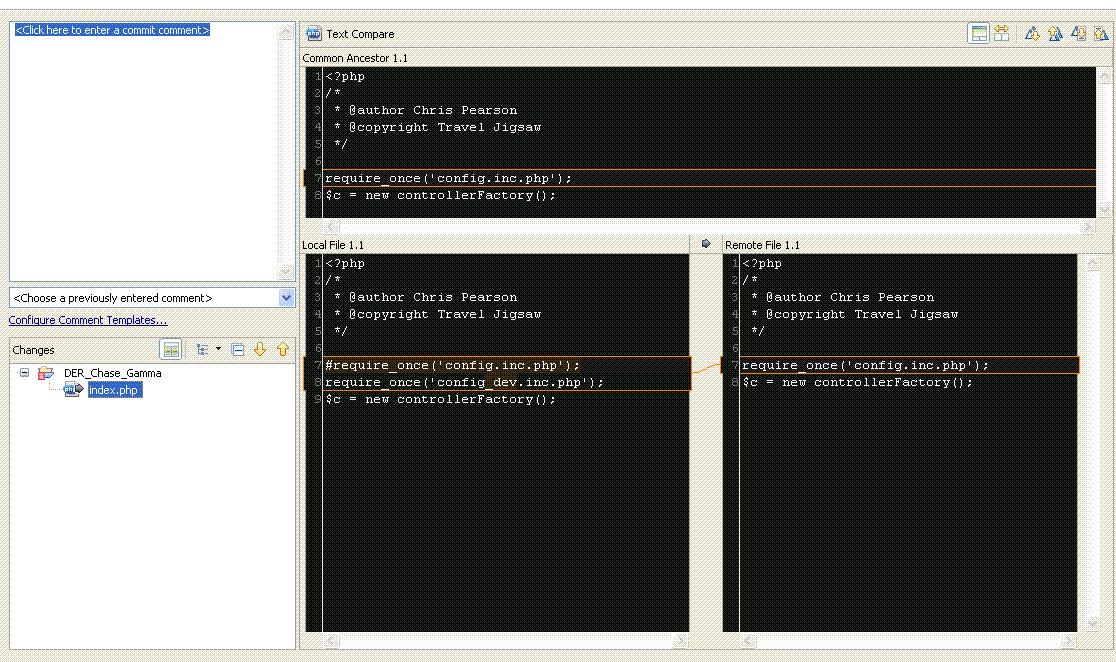The height and width of the screenshot is (662, 1116).
Task: Click @author Chris Pearson in Remote File
Action: pyautogui.click(x=850, y=297)
